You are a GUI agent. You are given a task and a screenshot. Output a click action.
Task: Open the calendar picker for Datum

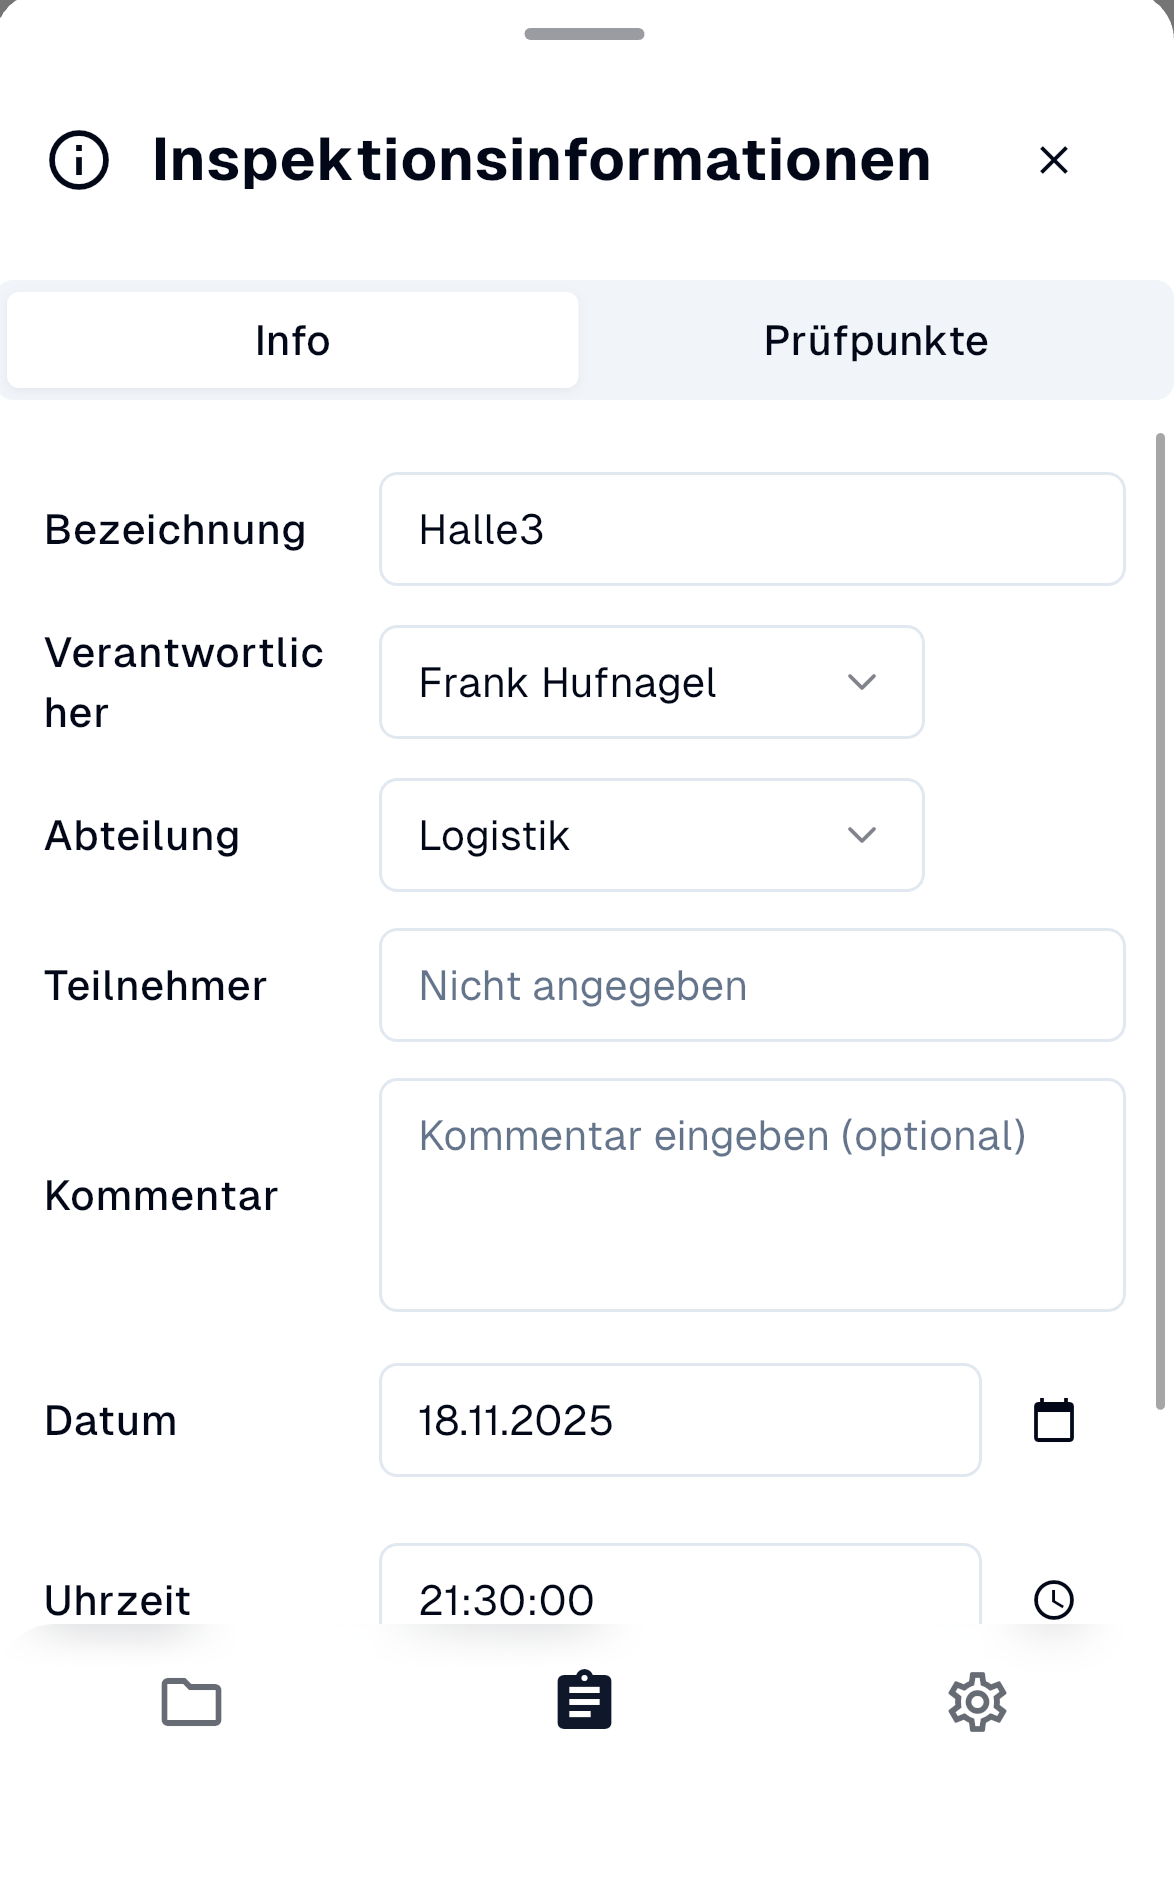pos(1053,1419)
